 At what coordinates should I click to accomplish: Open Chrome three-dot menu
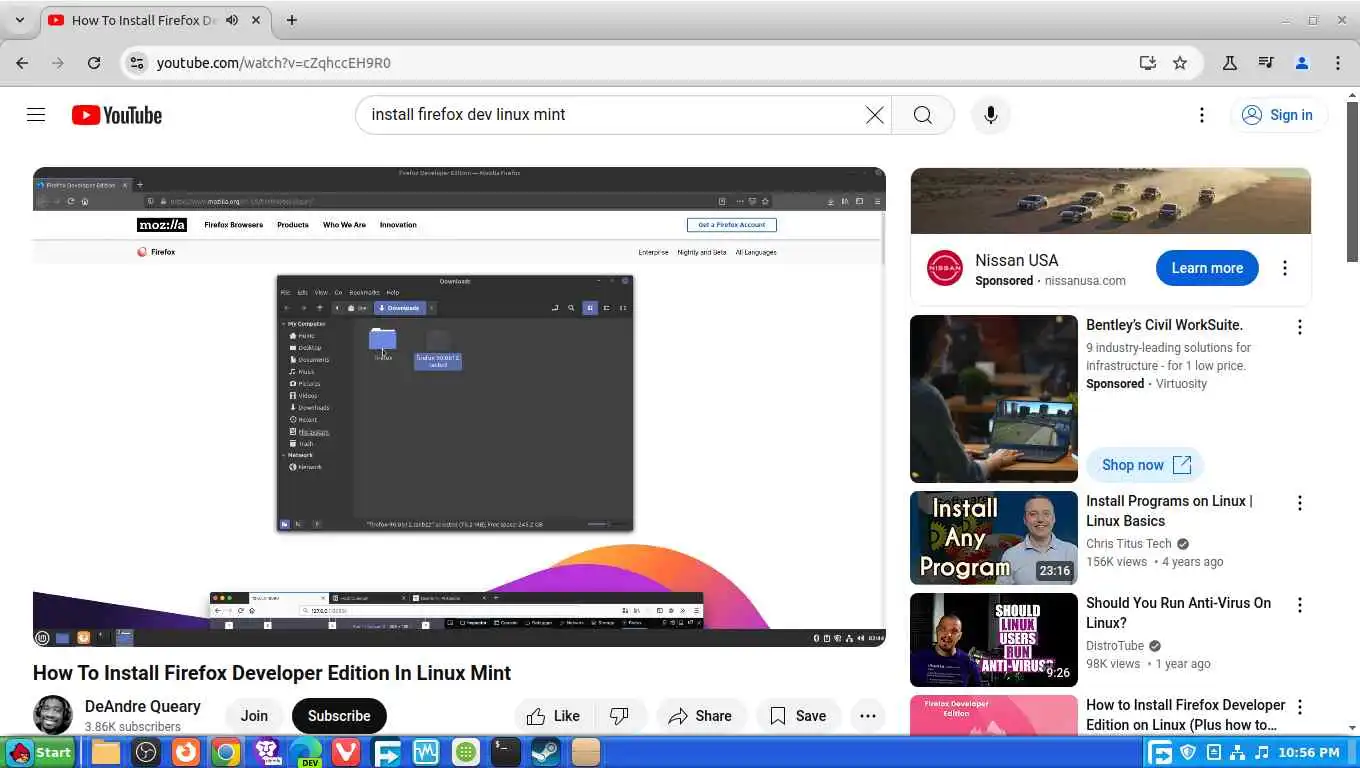(x=1338, y=62)
